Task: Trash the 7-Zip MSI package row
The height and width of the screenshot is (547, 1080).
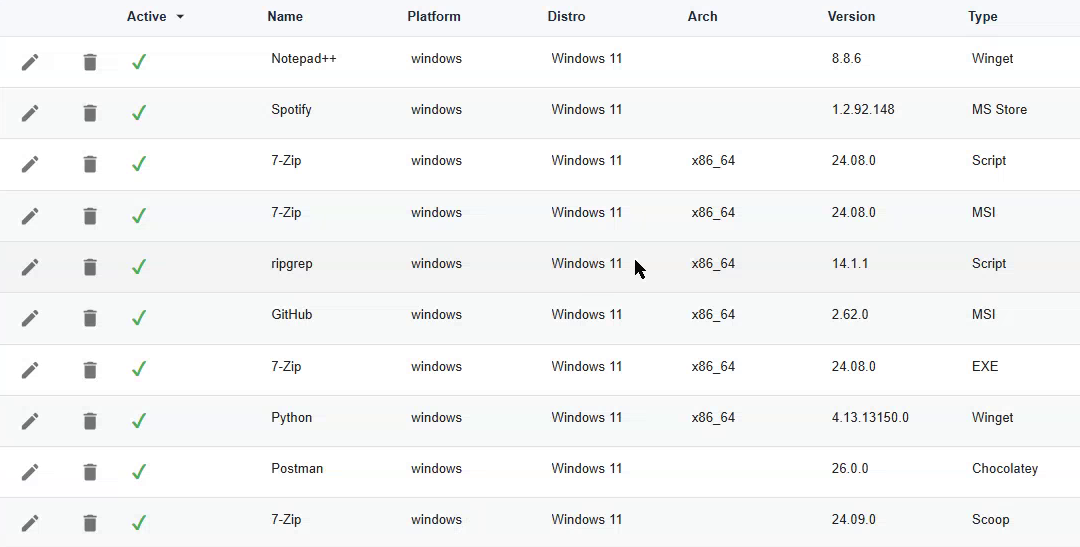Action: (90, 216)
